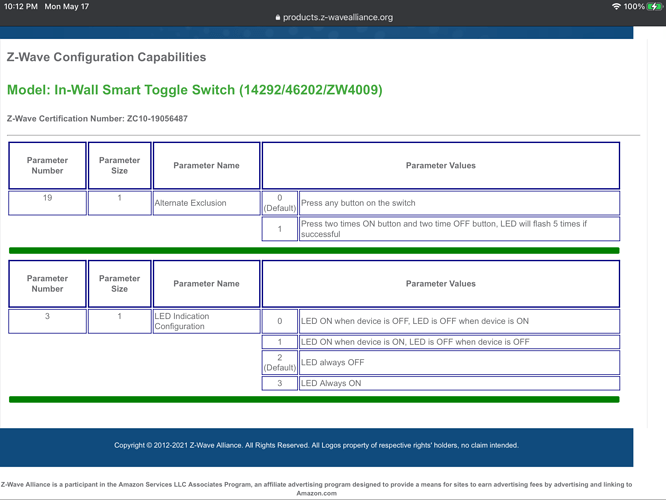Viewport: 666px width, 500px height.
Task: Click value 2 (Default) of LED Indication
Action: click(279, 362)
